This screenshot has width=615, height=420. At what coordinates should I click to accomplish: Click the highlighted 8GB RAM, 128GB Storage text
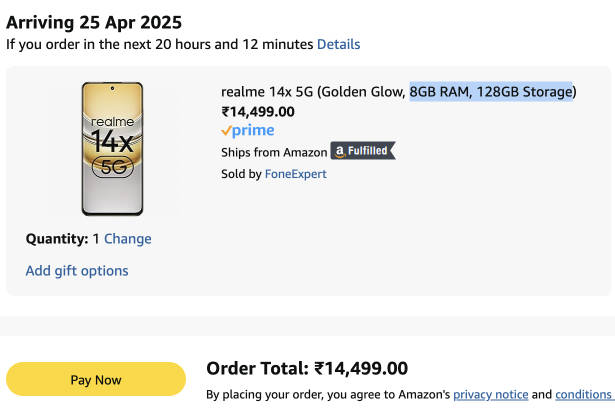click(x=490, y=92)
